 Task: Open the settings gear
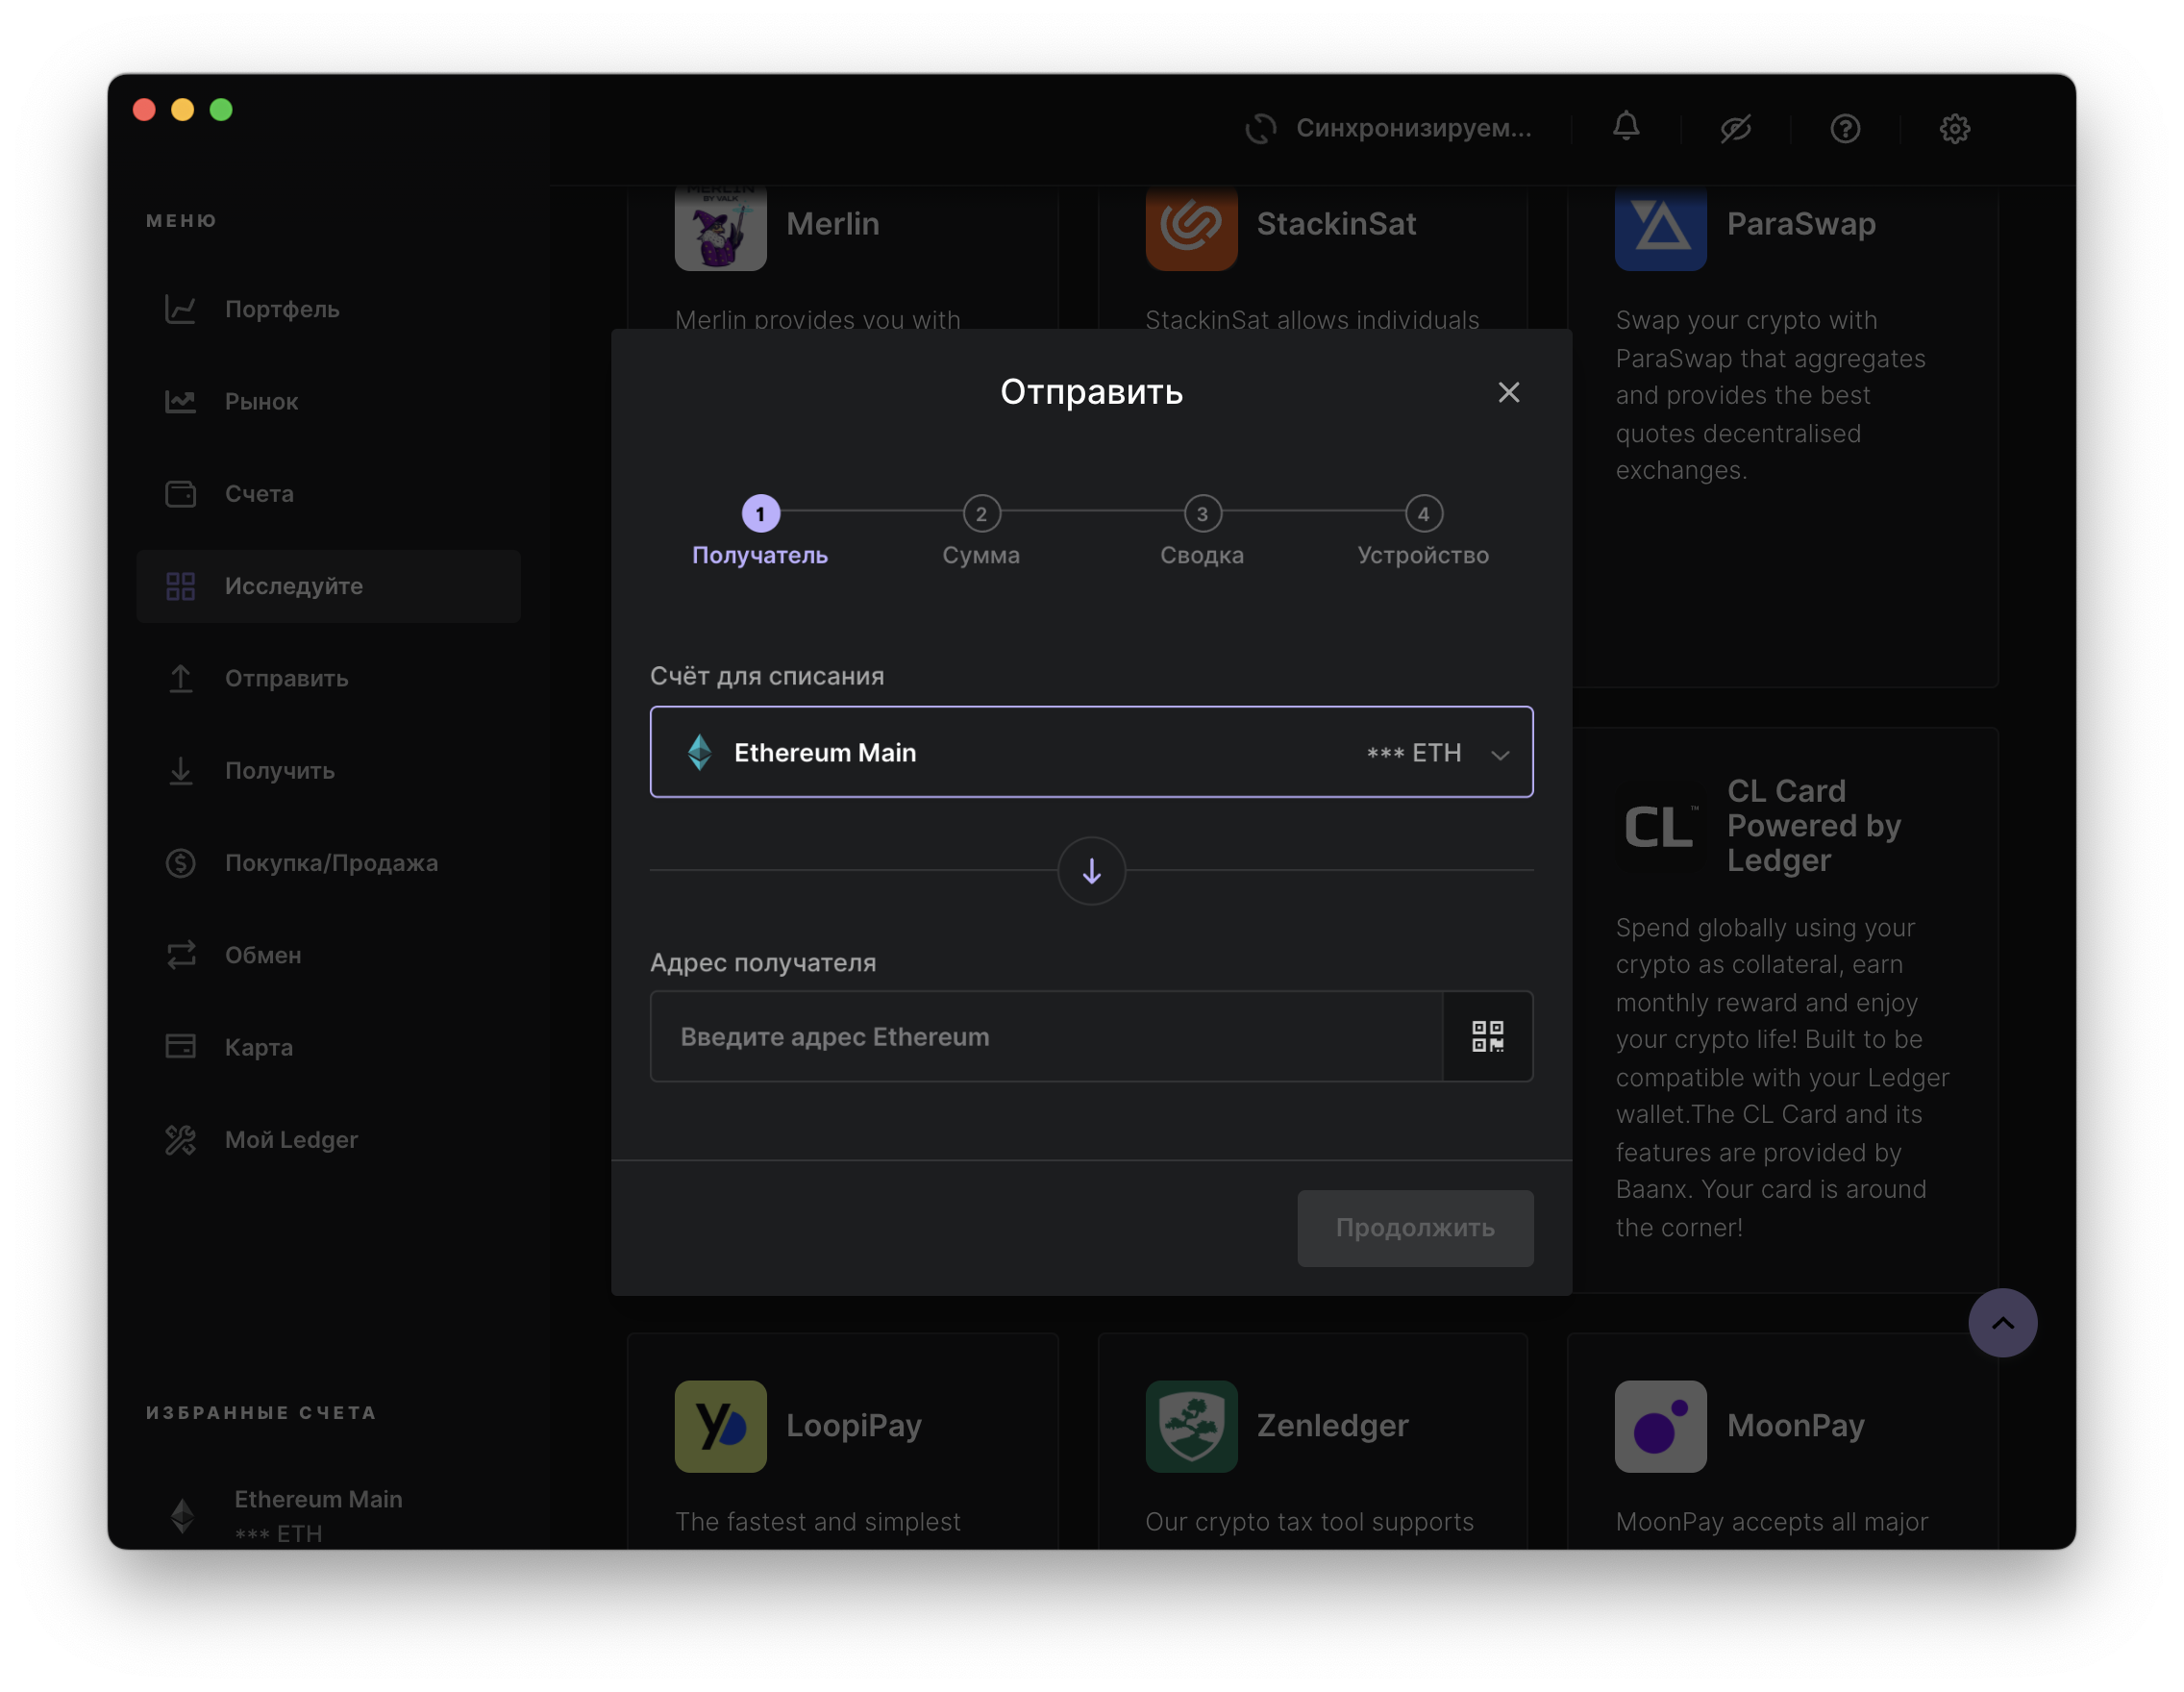click(1954, 128)
